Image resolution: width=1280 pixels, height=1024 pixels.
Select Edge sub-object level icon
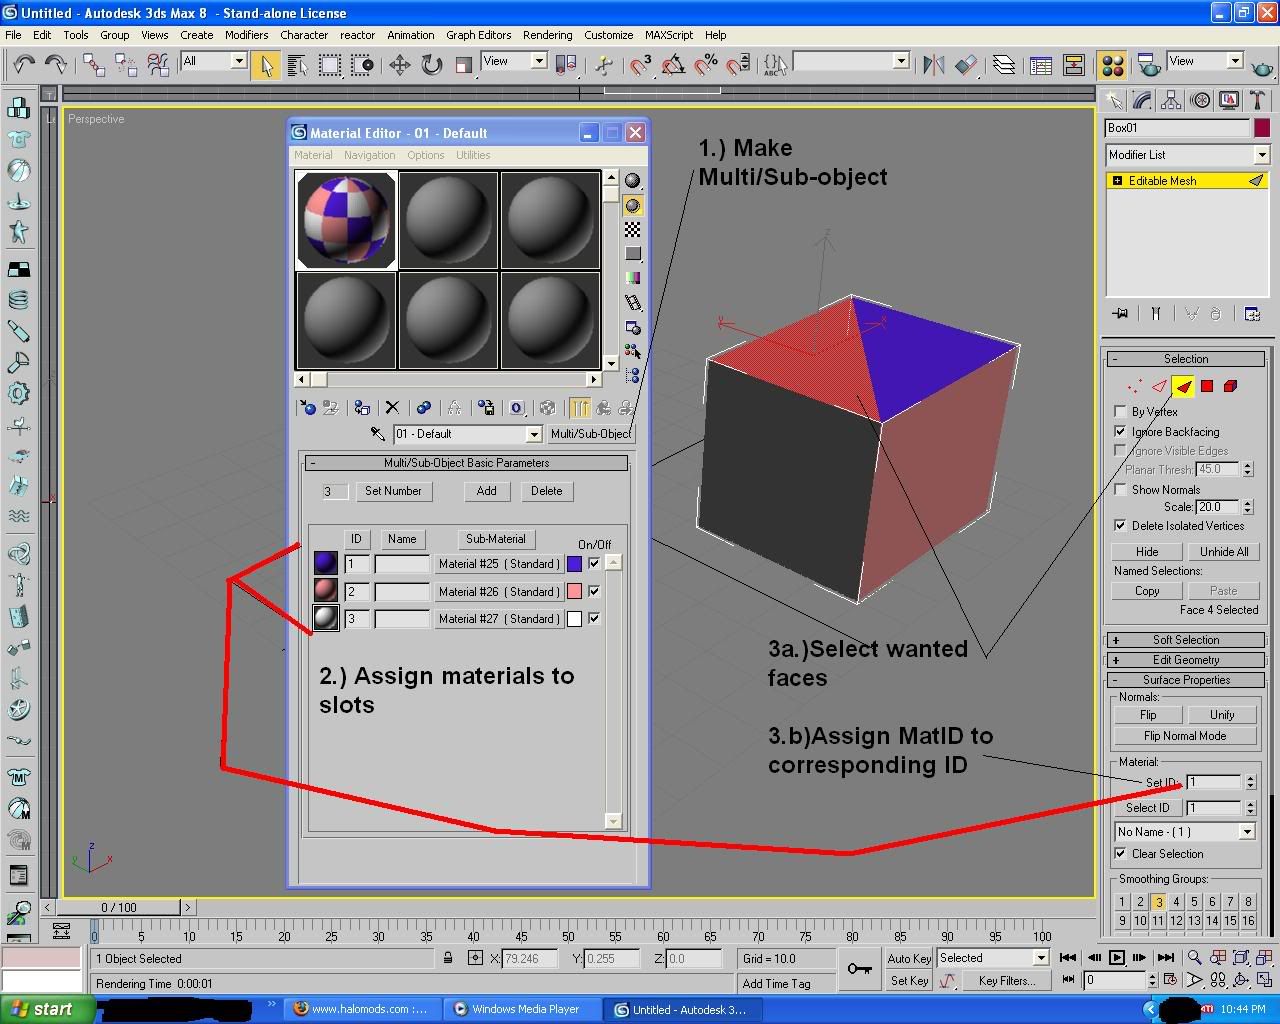(x=1159, y=386)
